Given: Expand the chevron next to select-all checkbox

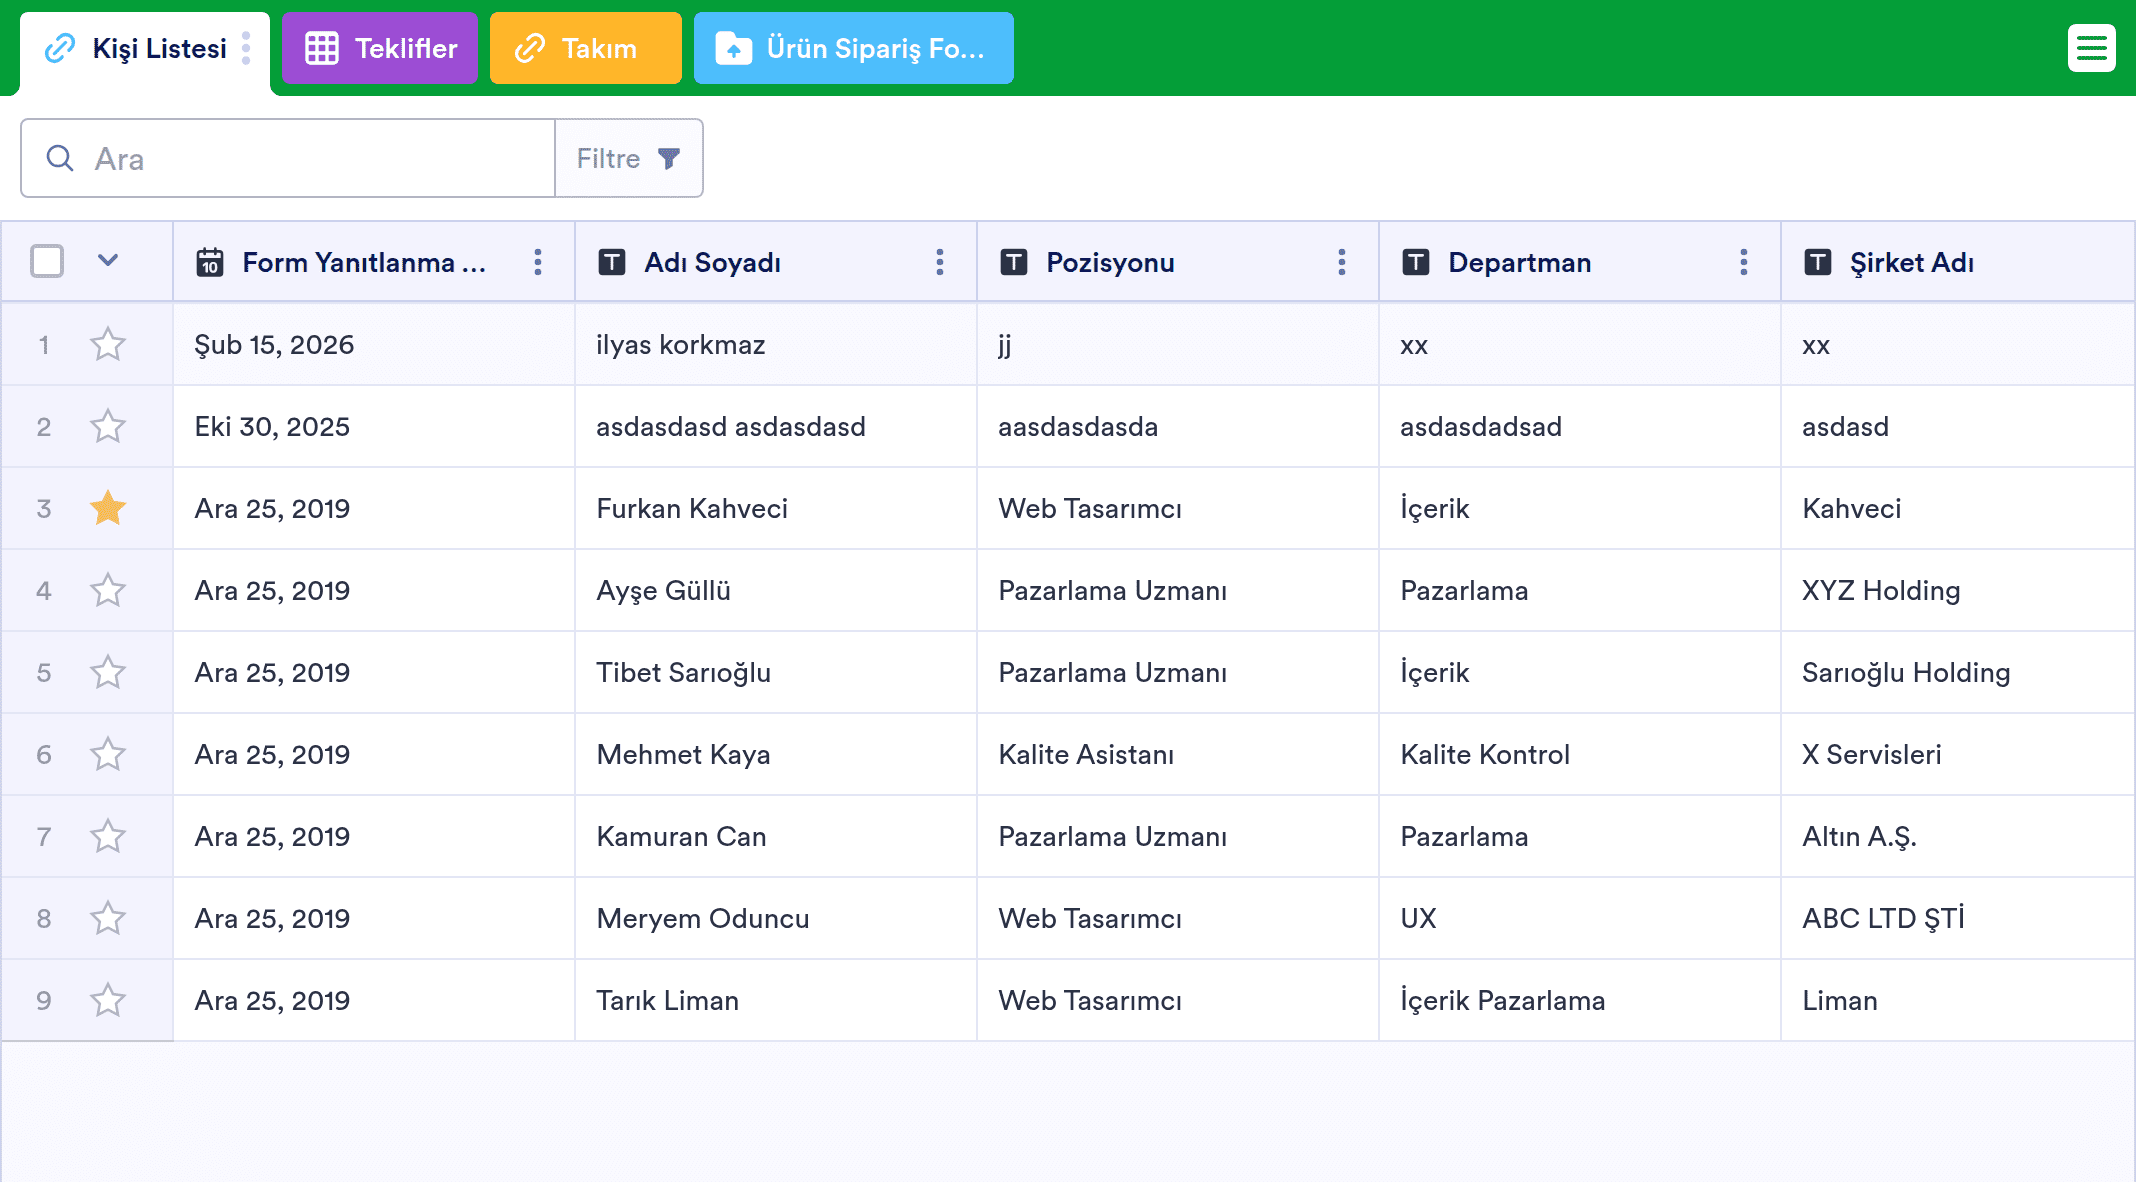Looking at the screenshot, I should (x=108, y=261).
